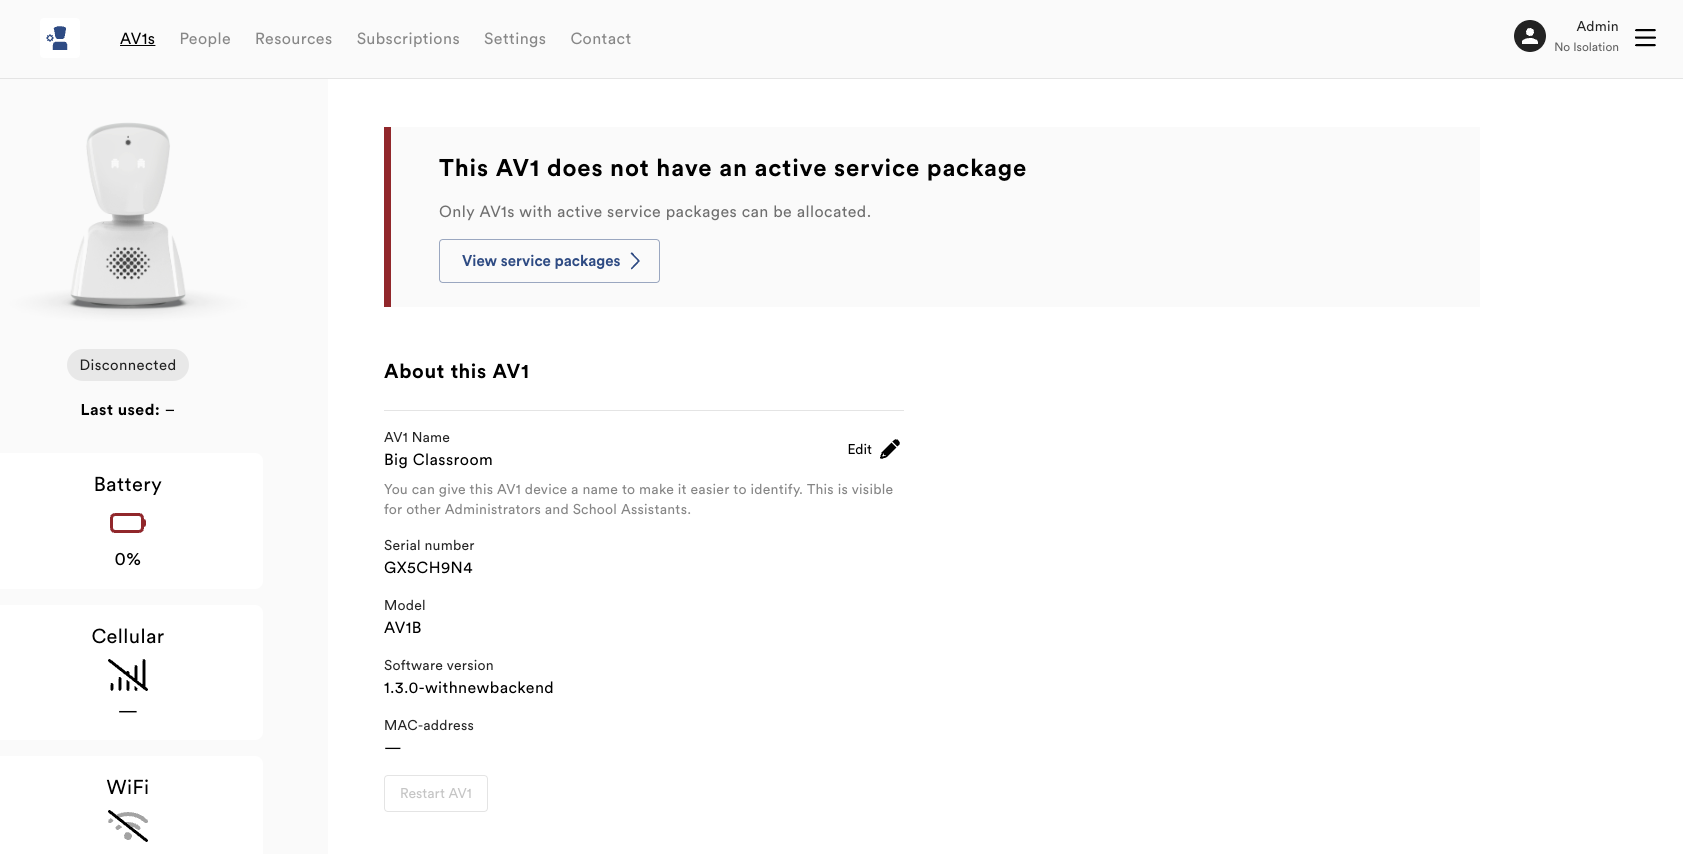Click the Big Classroom name value
This screenshot has height=854, width=1683.
tap(438, 460)
